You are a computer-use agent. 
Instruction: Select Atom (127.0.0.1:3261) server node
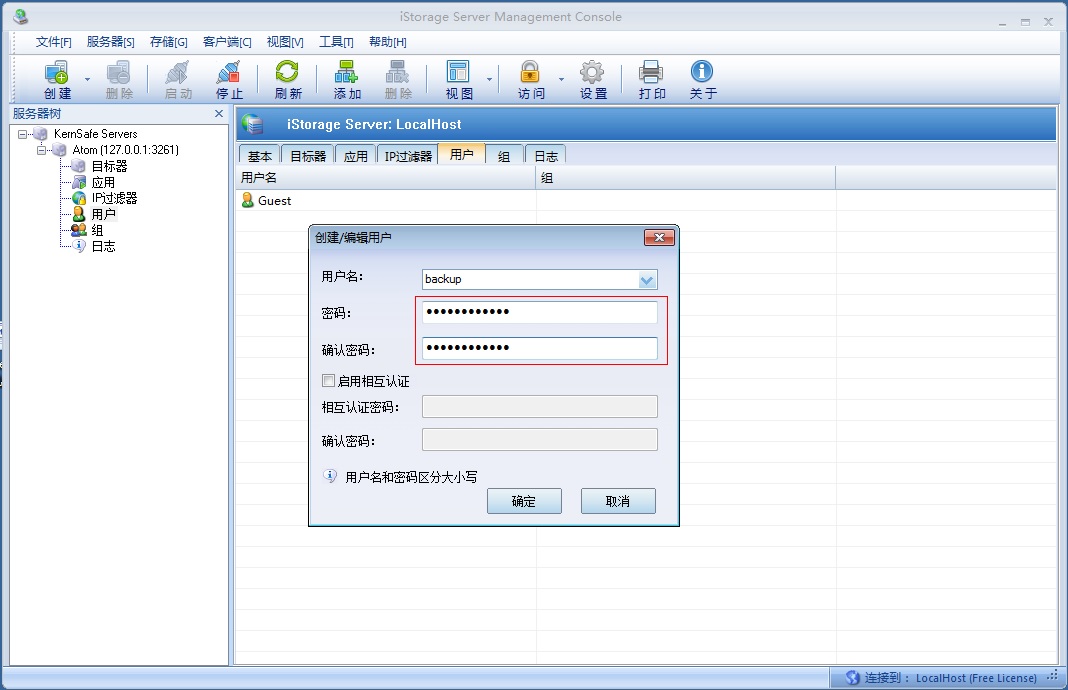[125, 150]
